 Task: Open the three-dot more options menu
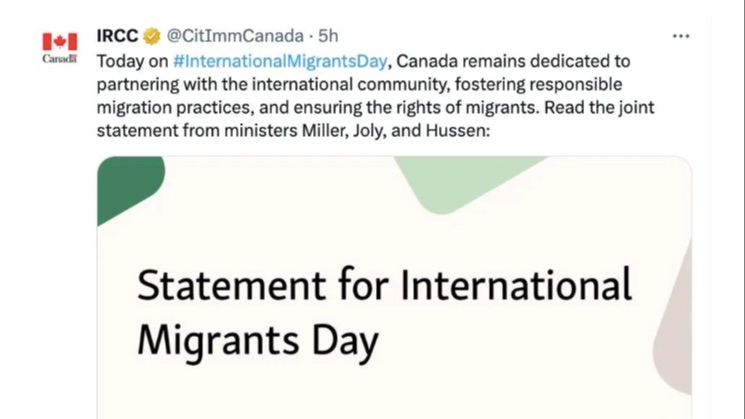coord(681,36)
